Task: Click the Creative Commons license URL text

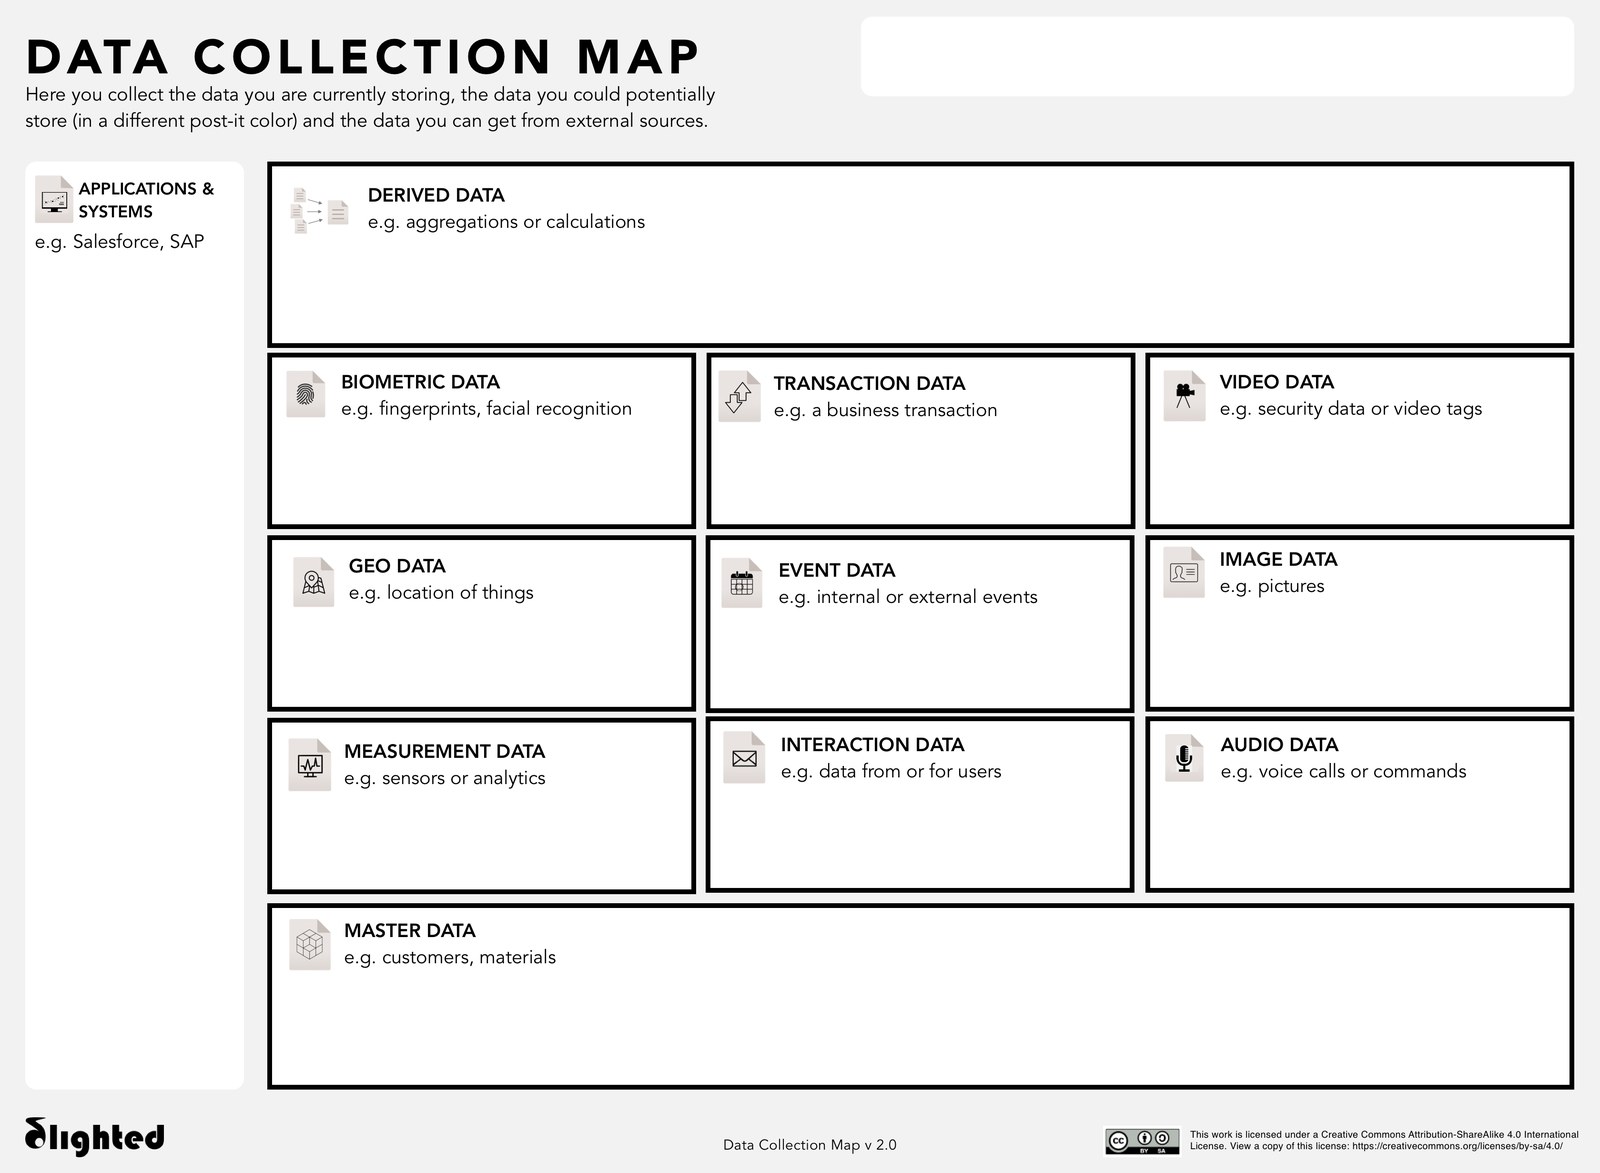Action: coord(1457,1146)
